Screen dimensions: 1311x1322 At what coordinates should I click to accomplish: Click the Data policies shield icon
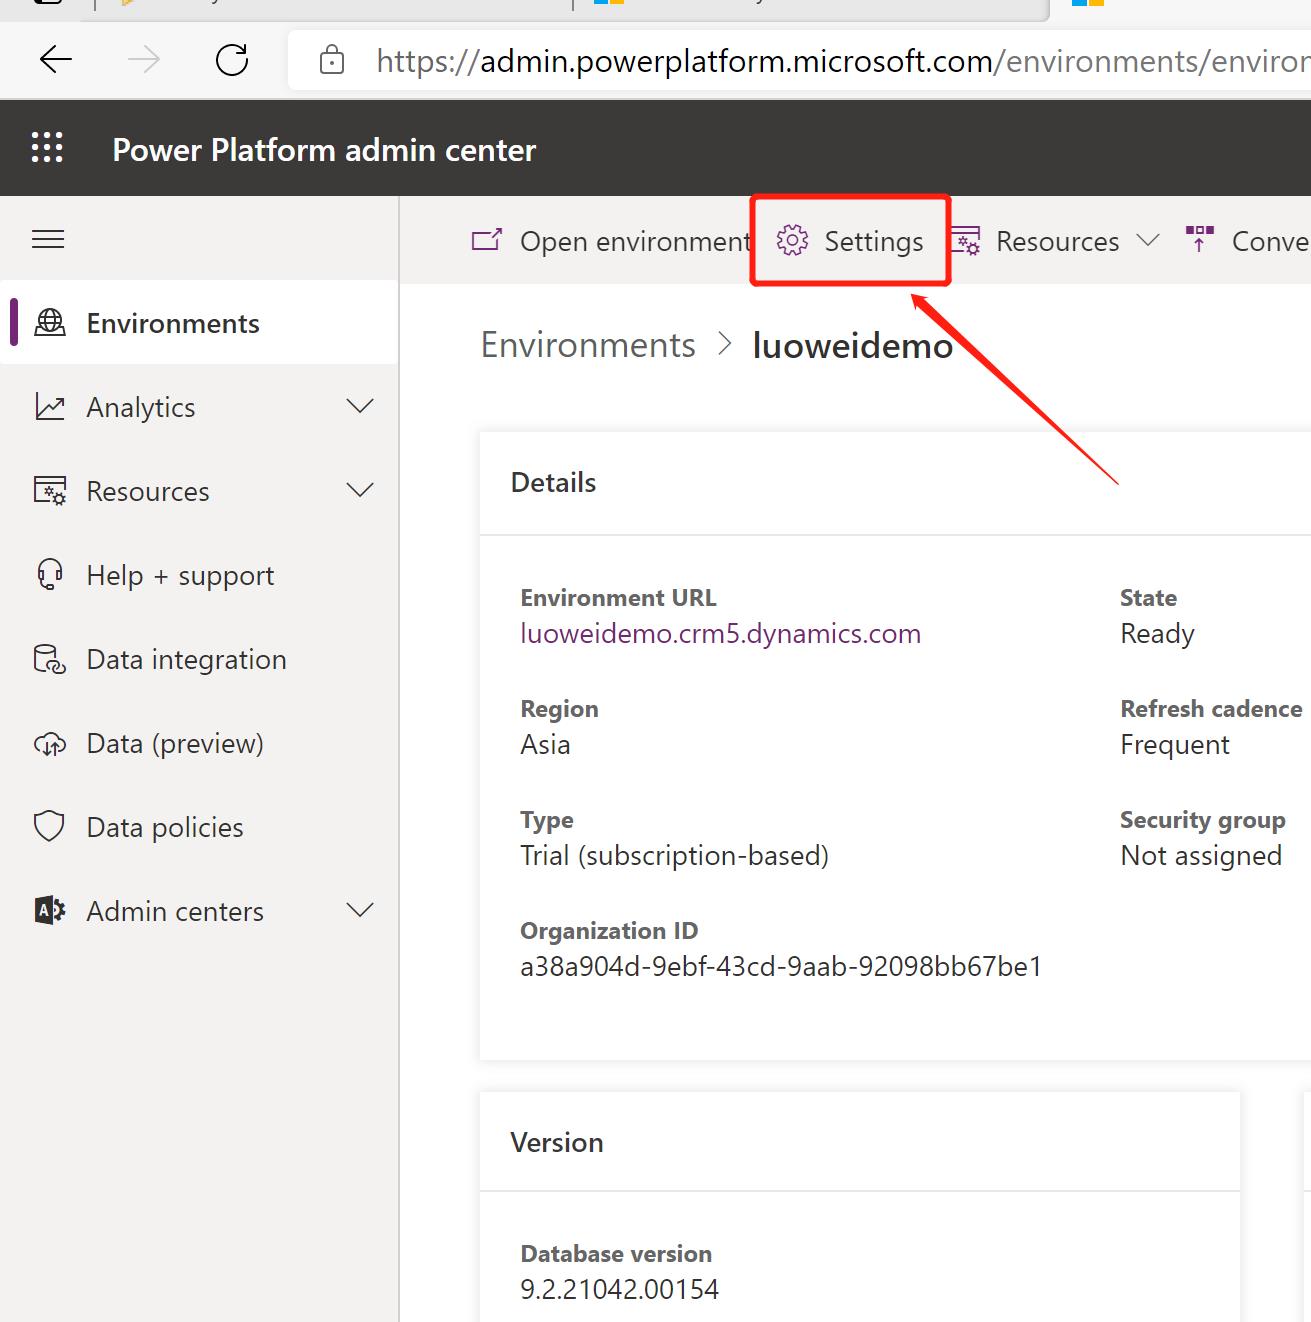pyautogui.click(x=49, y=827)
